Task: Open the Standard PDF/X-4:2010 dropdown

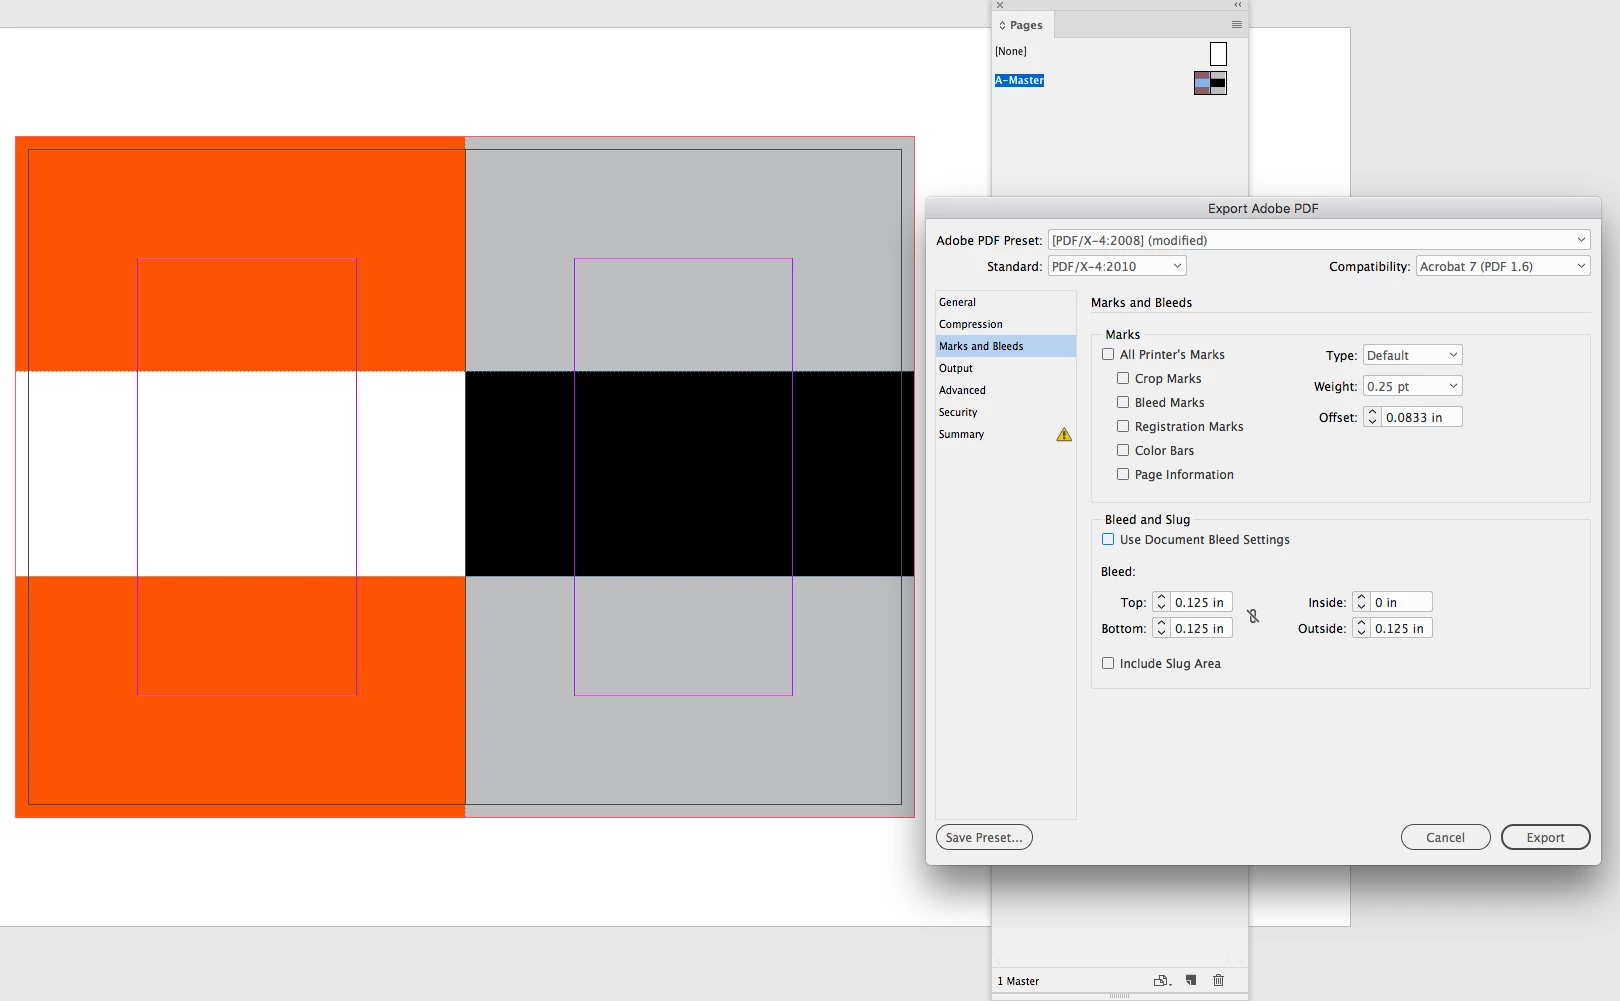Action: point(1117,266)
